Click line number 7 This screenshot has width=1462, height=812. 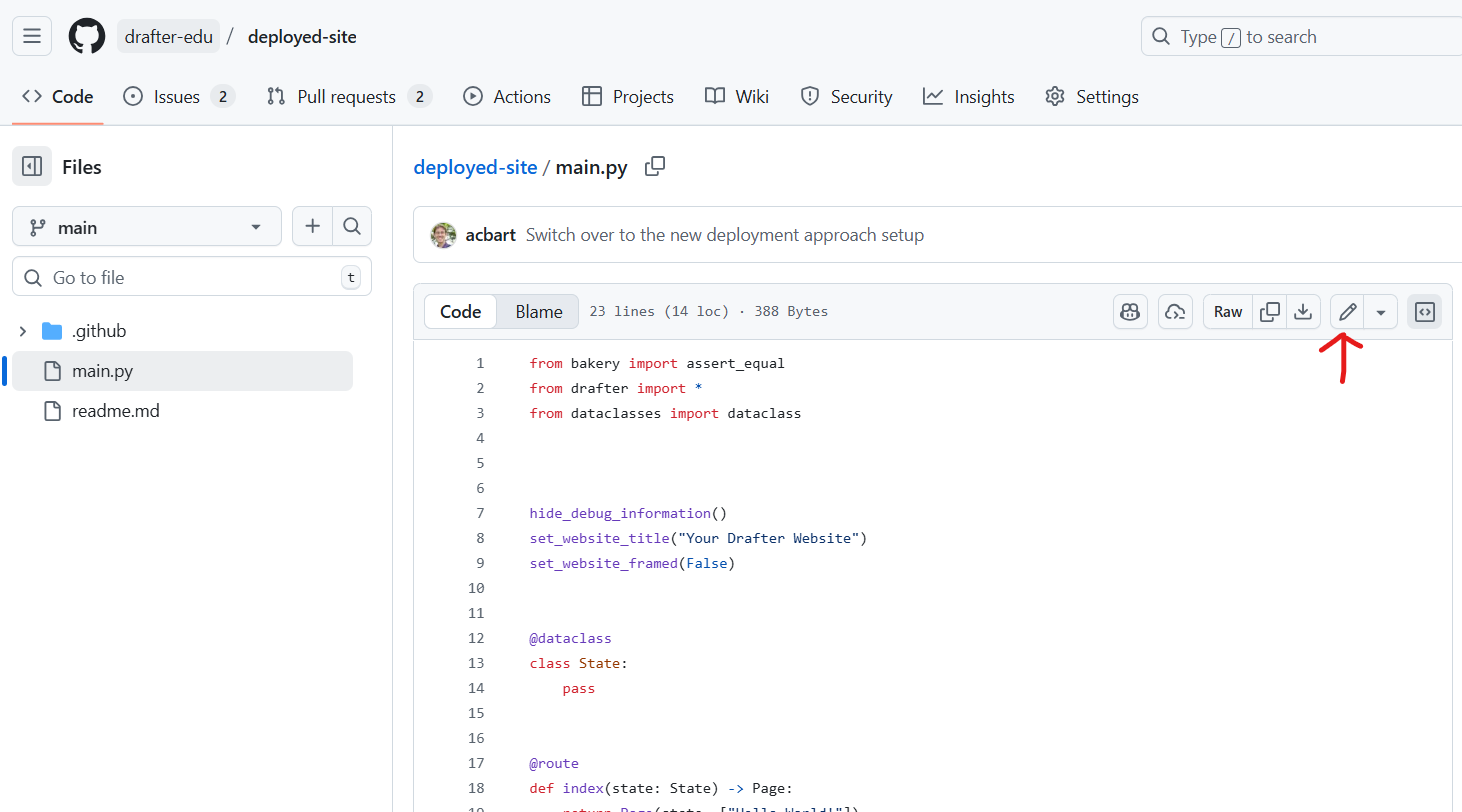pos(480,513)
